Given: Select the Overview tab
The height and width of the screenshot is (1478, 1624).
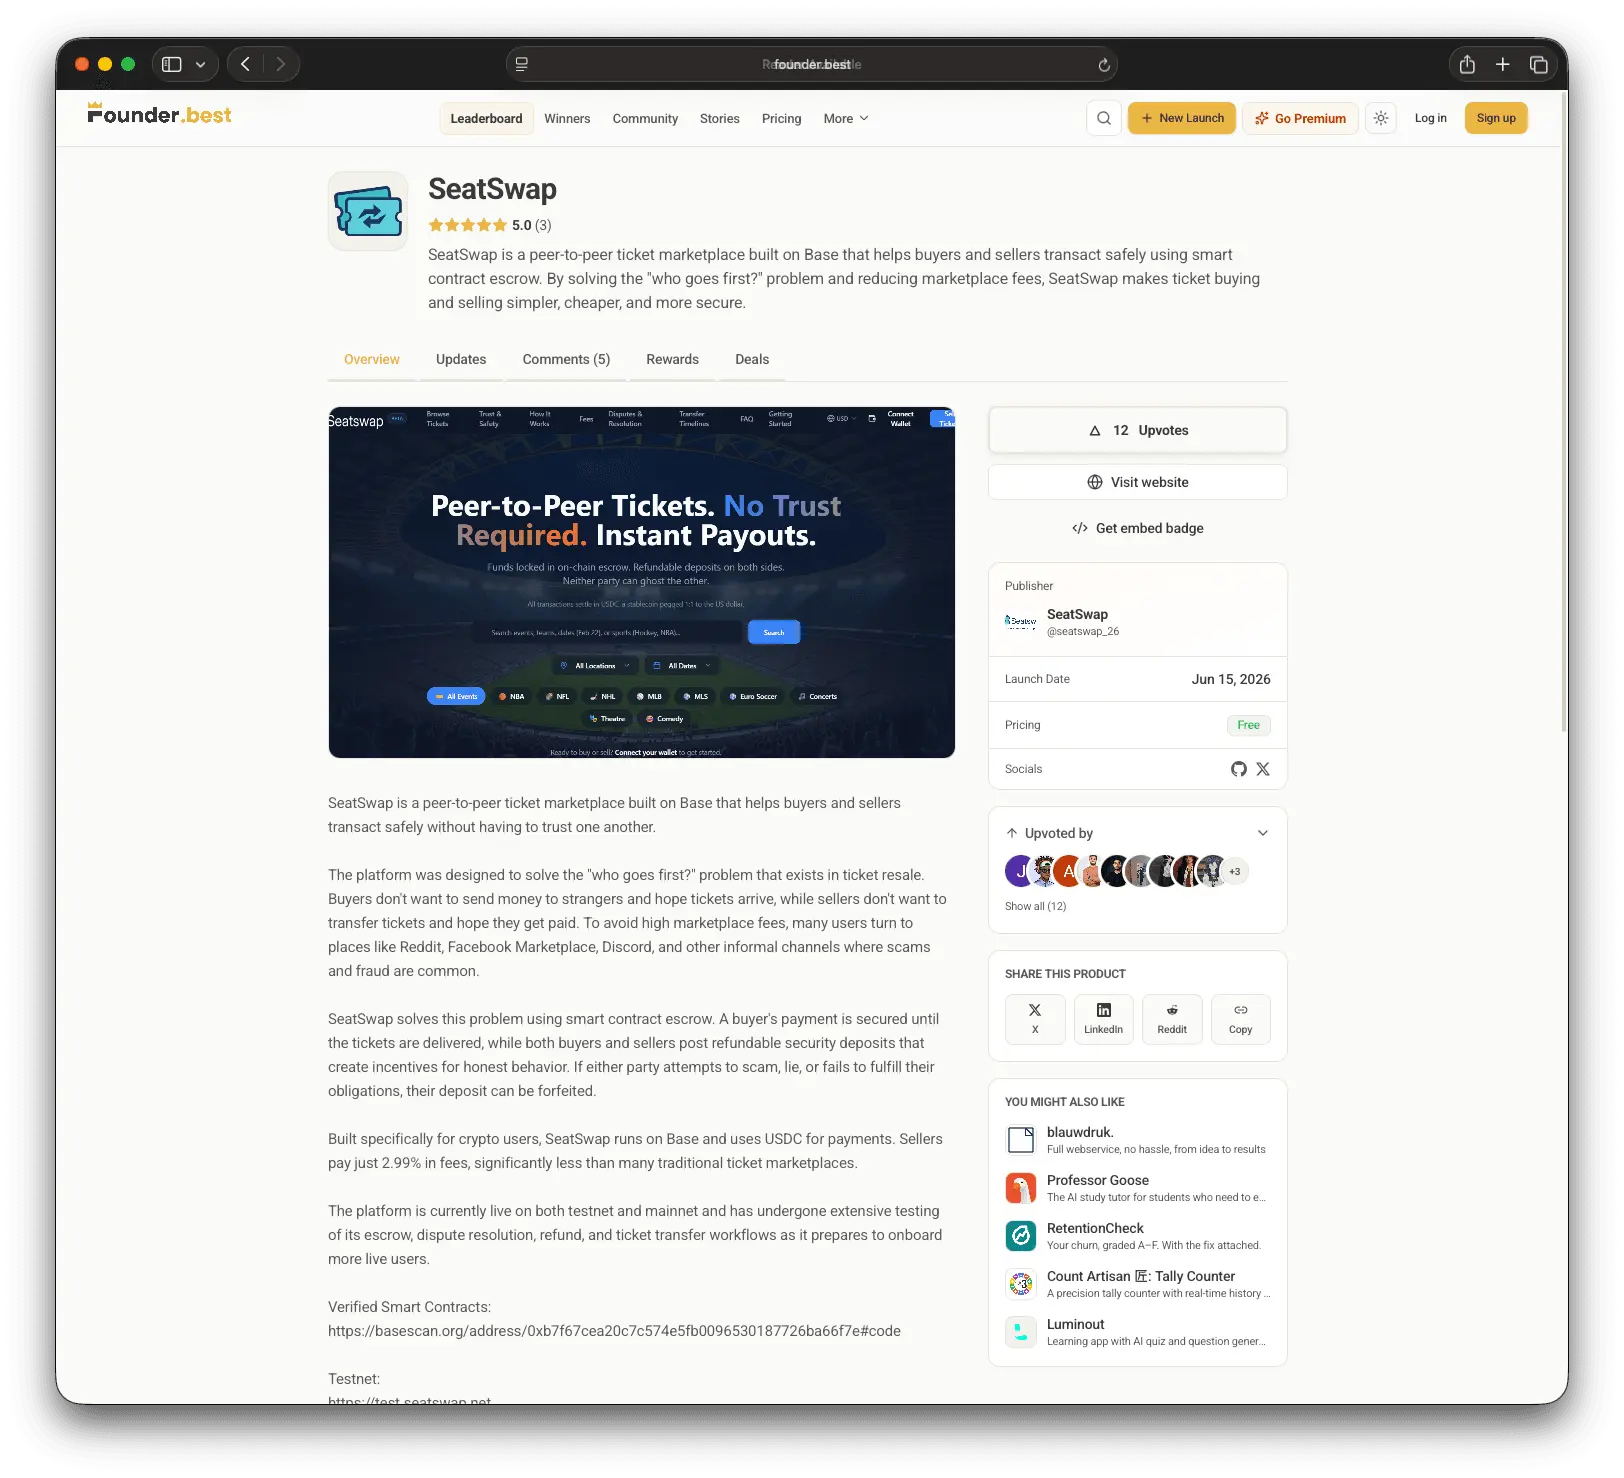Looking at the screenshot, I should pyautogui.click(x=372, y=359).
